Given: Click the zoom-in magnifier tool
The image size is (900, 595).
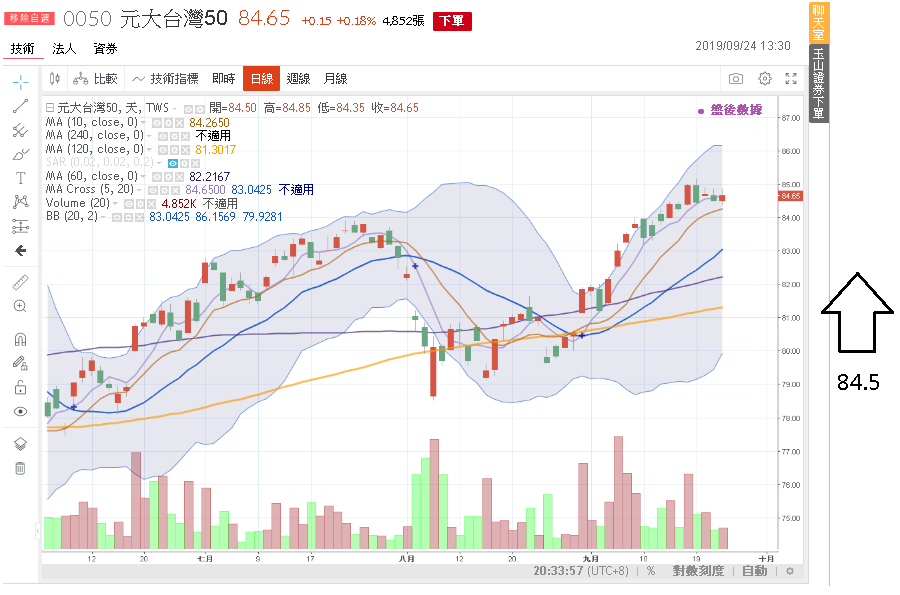Looking at the screenshot, I should [x=21, y=306].
